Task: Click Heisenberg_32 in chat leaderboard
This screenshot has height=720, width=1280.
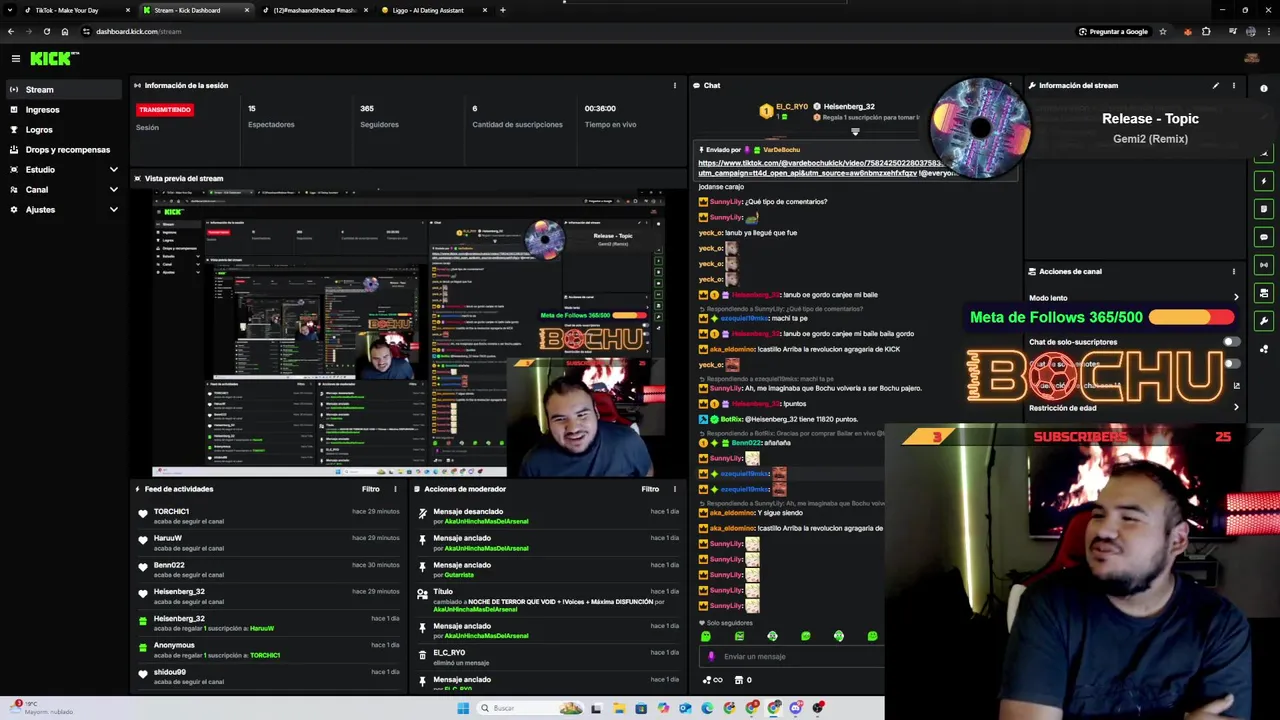Action: [850, 106]
